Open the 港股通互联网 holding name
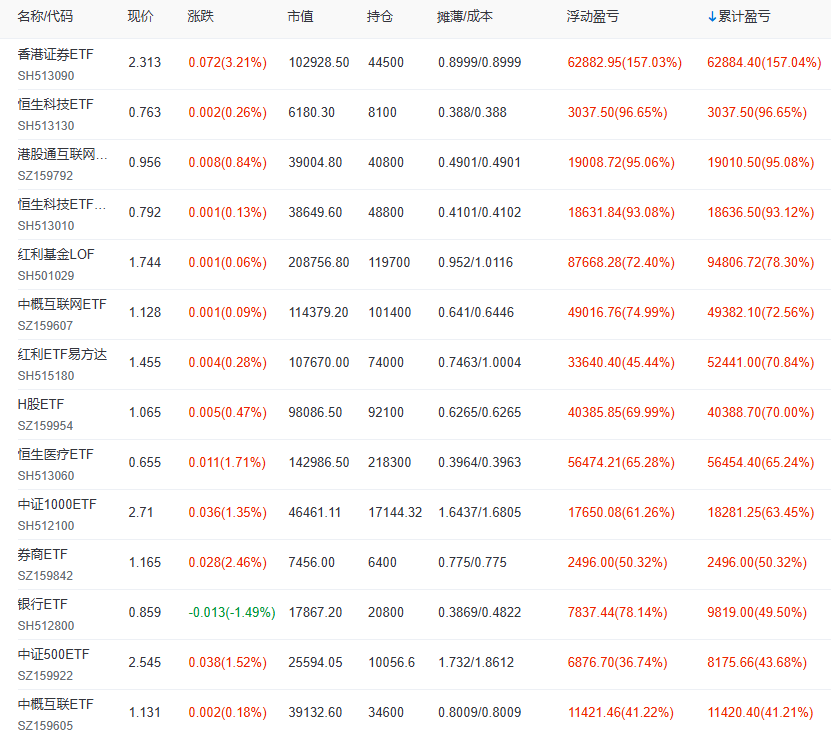 coord(63,154)
